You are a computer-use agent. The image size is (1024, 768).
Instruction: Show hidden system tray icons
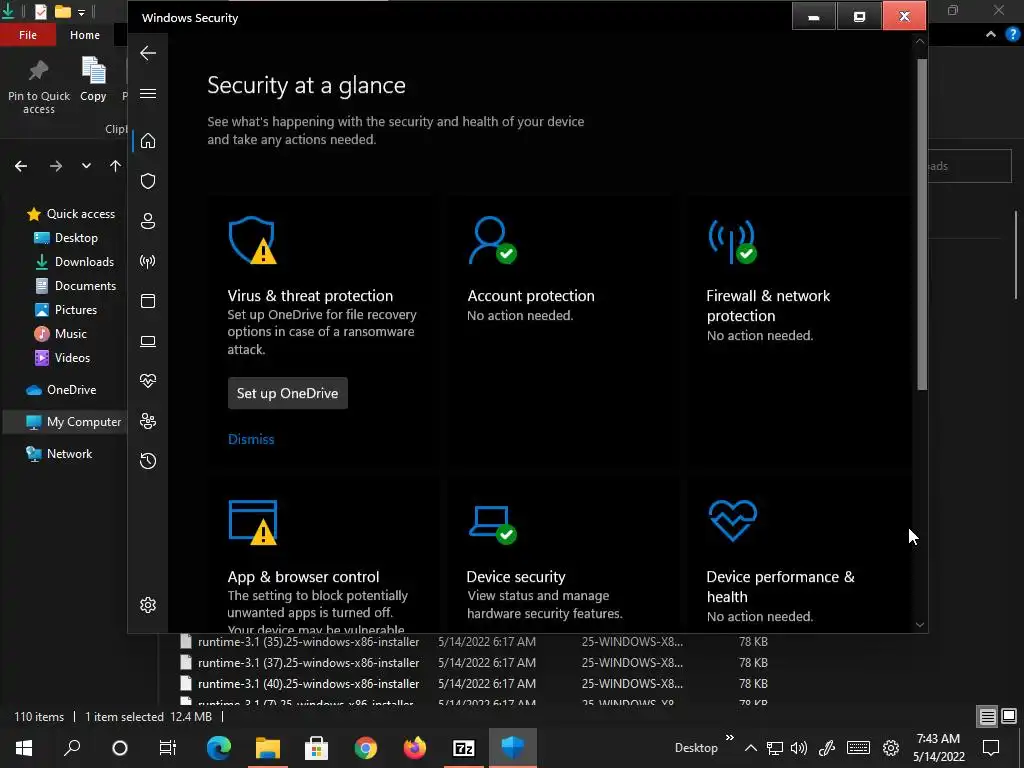coord(751,748)
